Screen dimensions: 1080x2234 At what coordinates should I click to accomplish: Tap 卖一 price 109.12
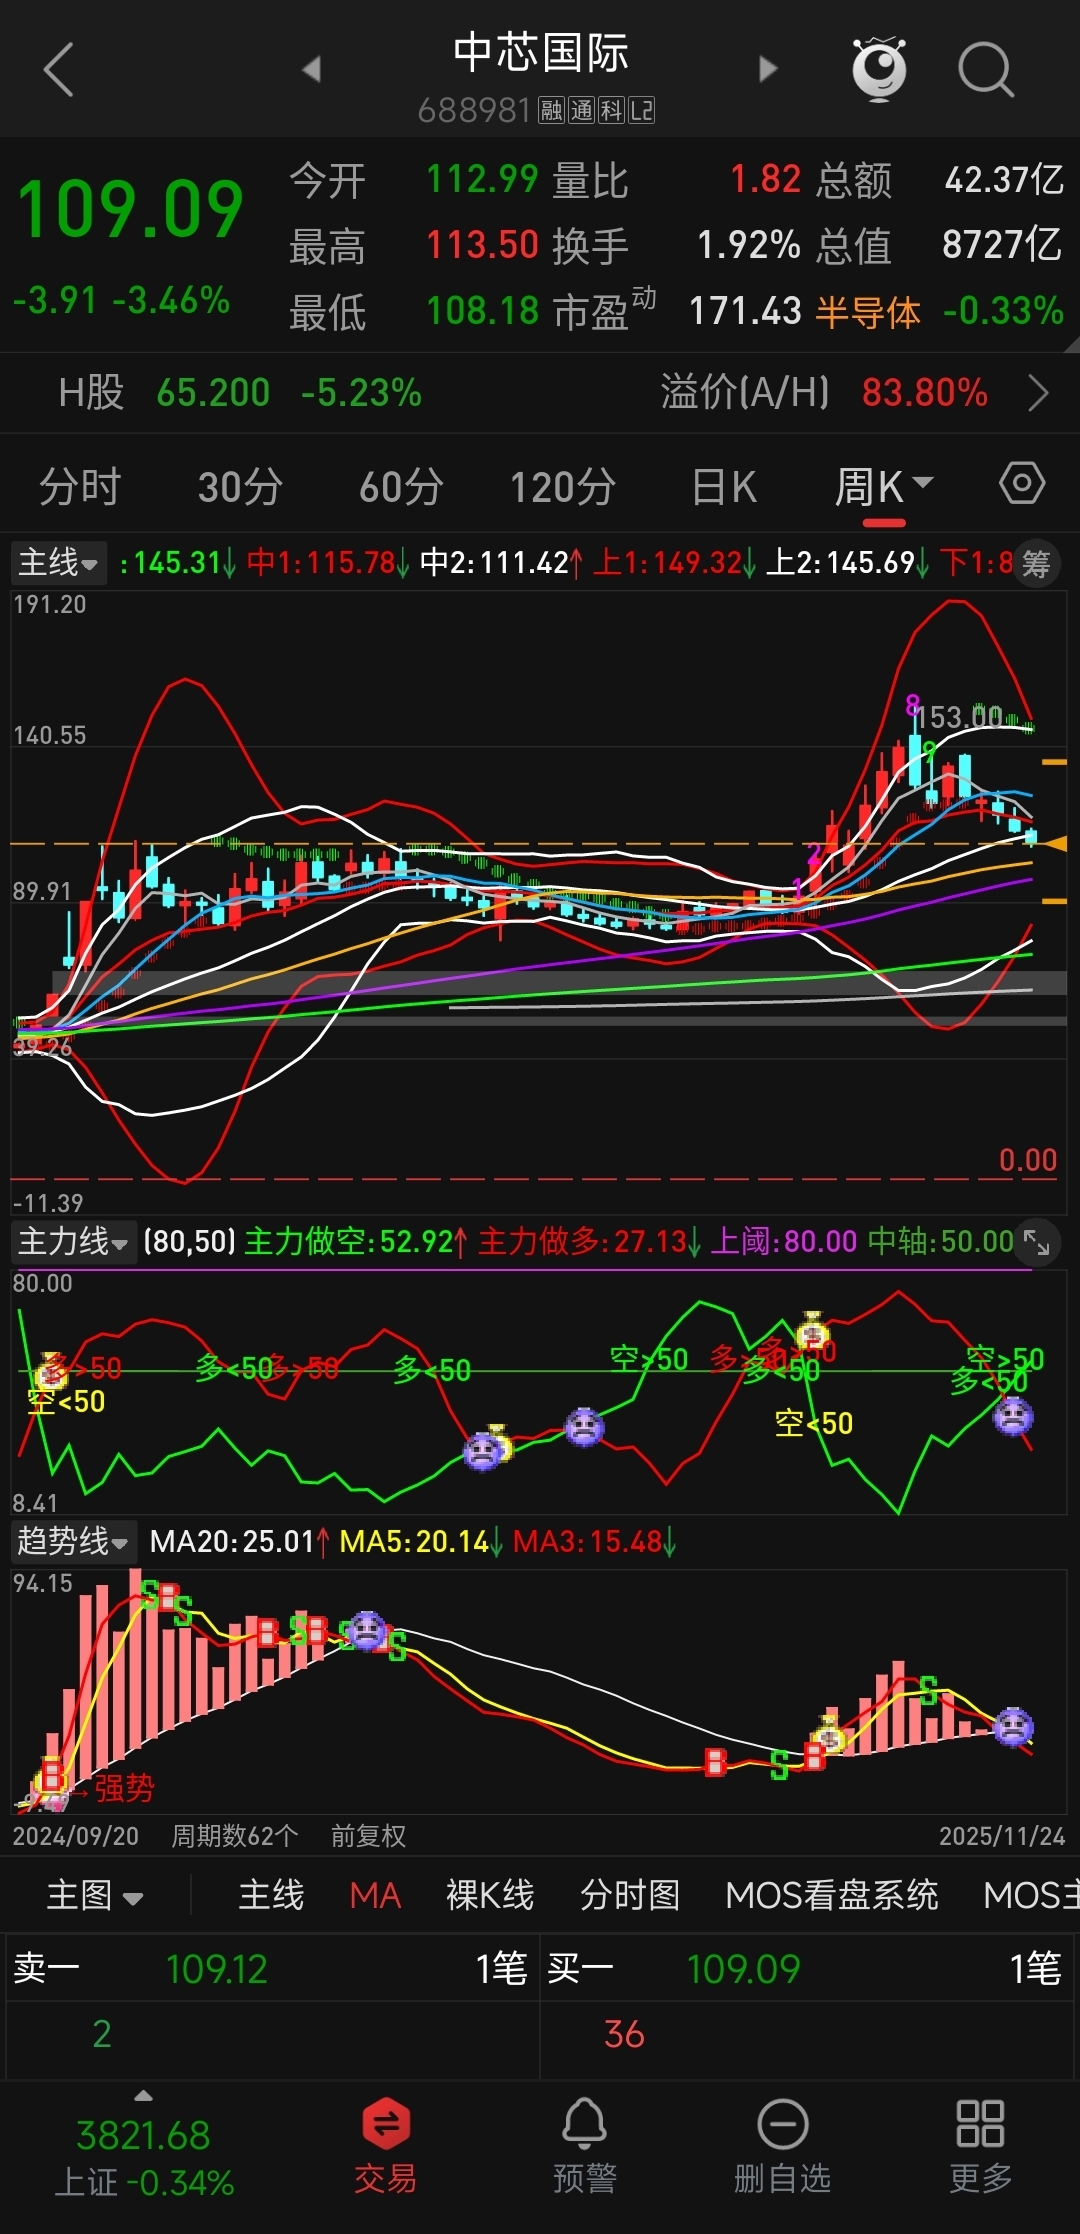[x=217, y=1969]
